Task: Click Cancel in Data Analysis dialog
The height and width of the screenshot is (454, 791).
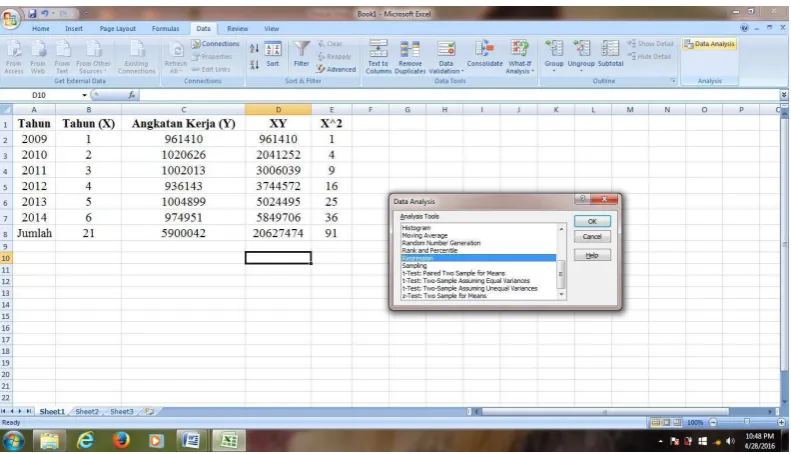Action: pyautogui.click(x=592, y=237)
